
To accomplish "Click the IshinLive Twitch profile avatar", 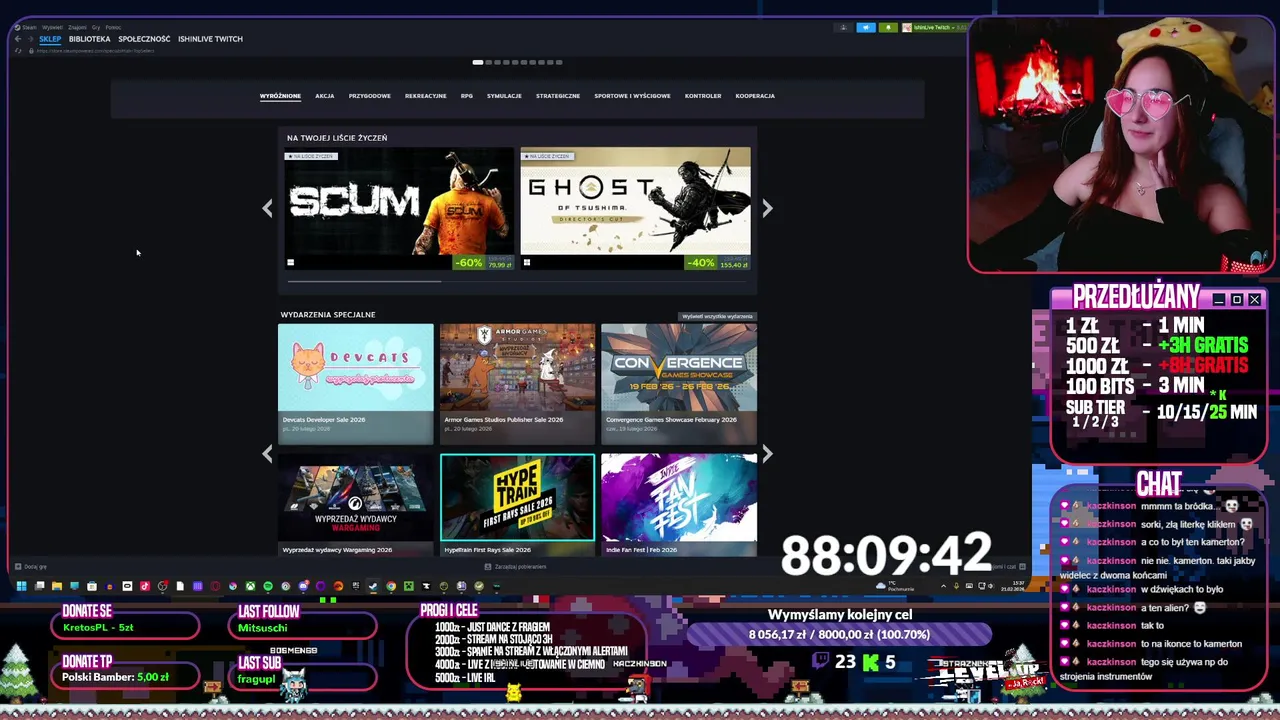I will 907,27.
